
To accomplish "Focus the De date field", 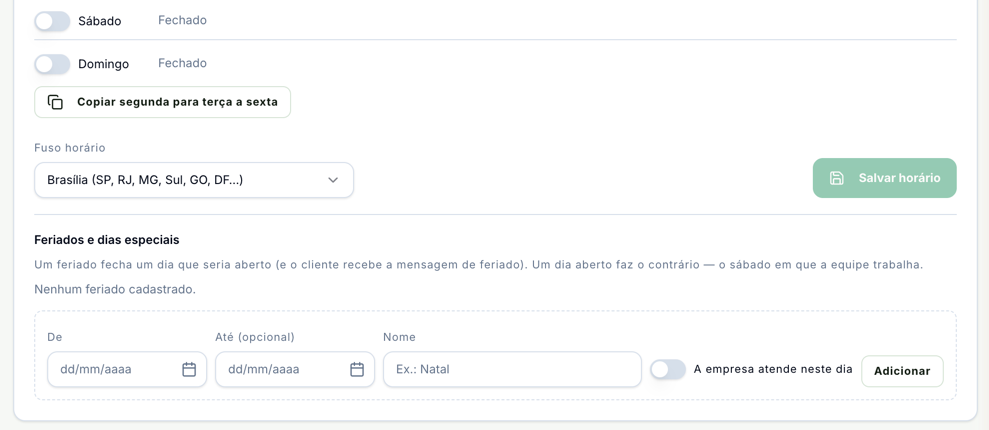I will pyautogui.click(x=127, y=369).
